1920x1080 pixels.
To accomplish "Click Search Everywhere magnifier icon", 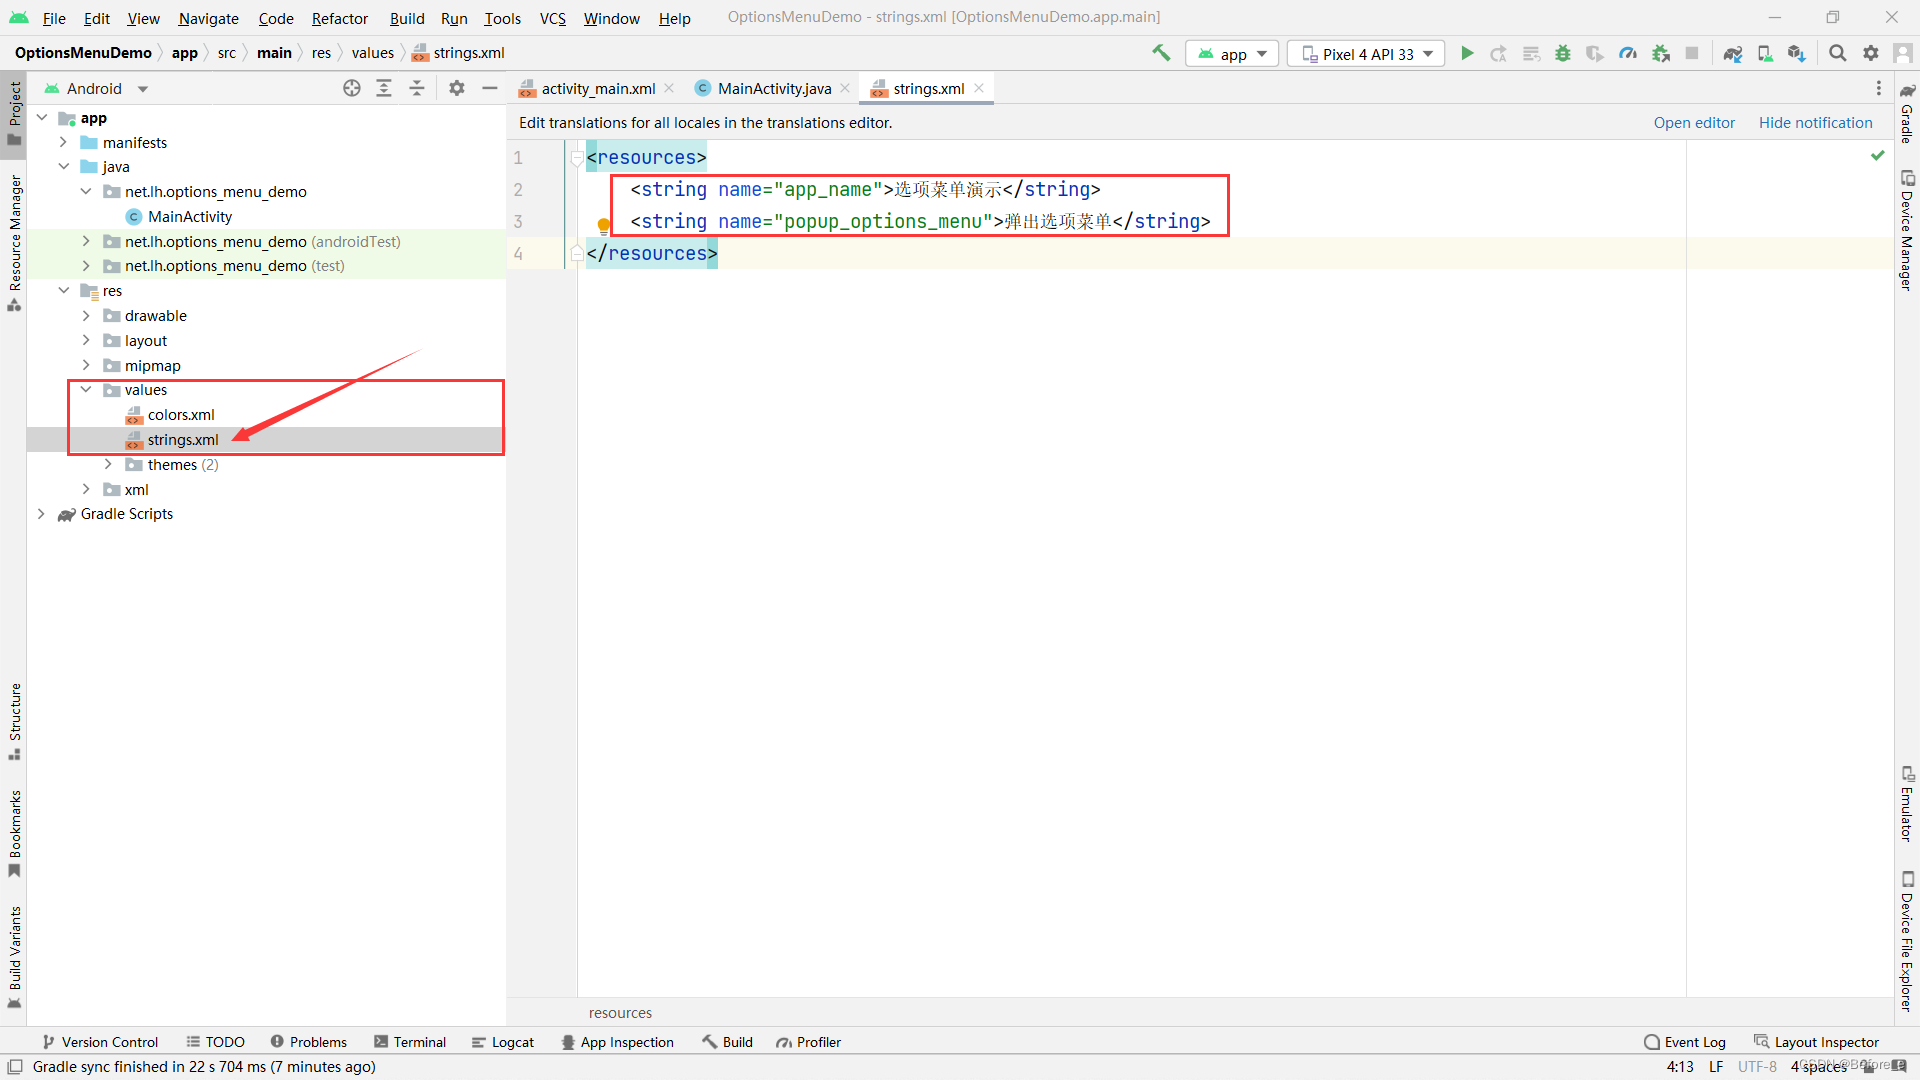I will (1838, 53).
